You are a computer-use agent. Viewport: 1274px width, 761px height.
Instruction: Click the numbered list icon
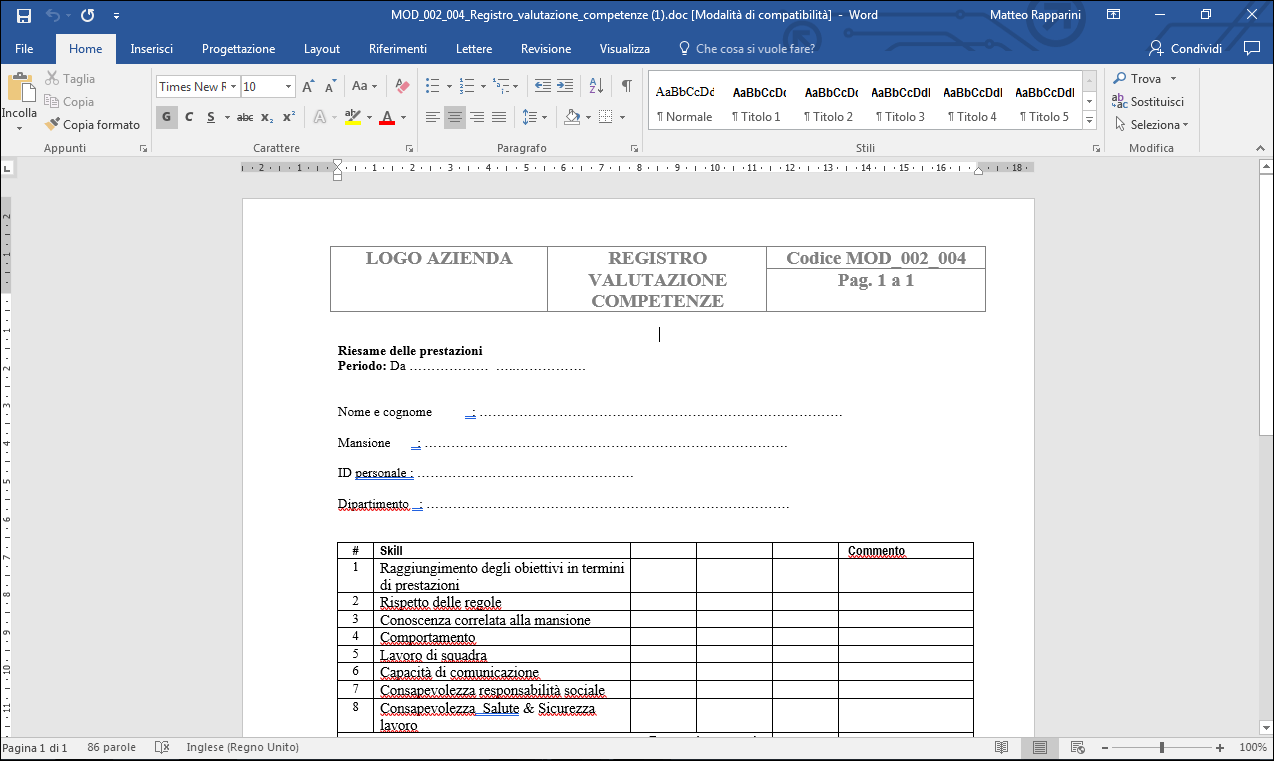pyautogui.click(x=467, y=87)
